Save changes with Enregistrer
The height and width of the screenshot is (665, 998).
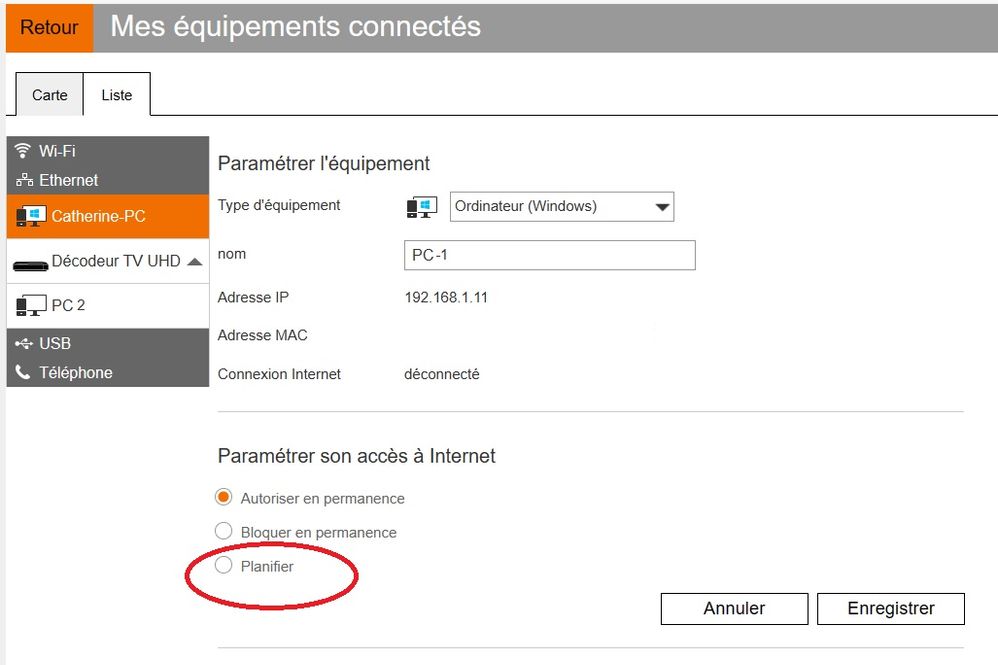point(890,608)
